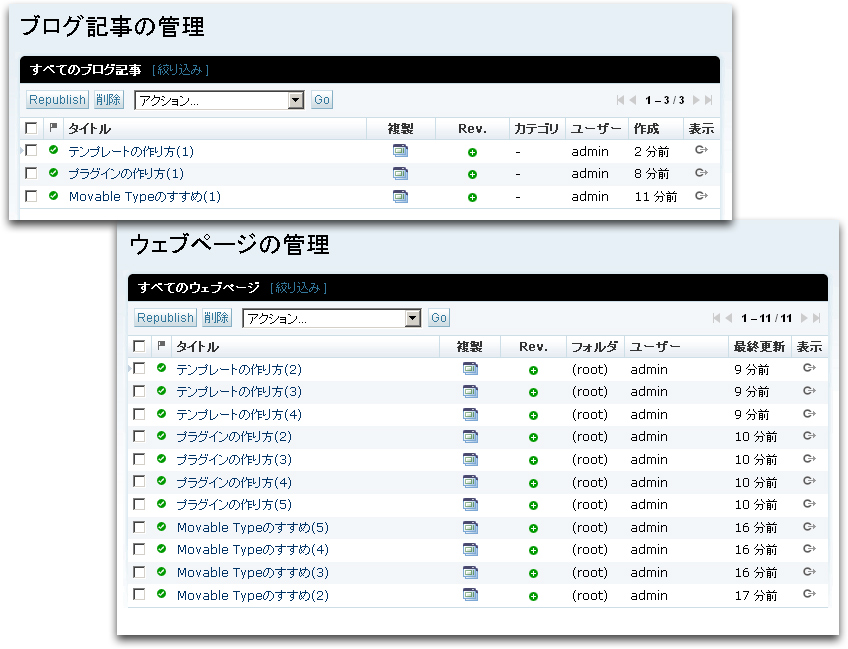Check the プラグインの作り方(5) row checkbox
This screenshot has width=848, height=649.
[139, 504]
